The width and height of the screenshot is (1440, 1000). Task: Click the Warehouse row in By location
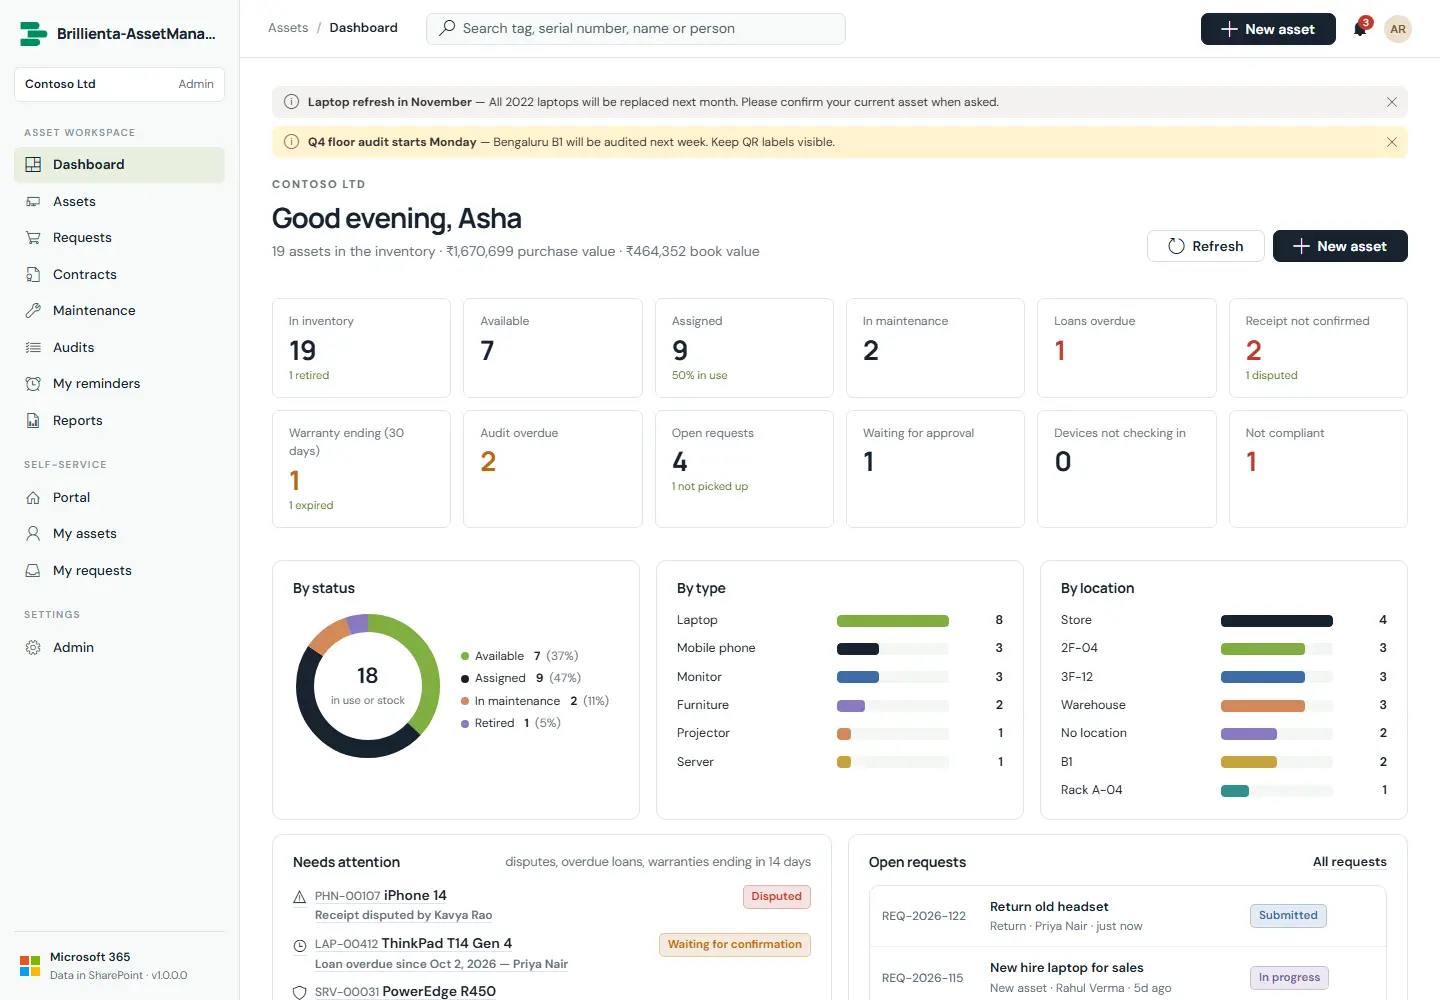click(1224, 706)
